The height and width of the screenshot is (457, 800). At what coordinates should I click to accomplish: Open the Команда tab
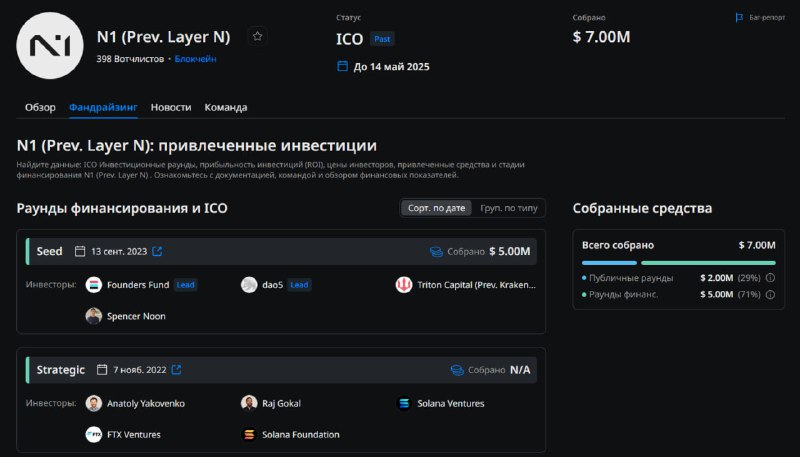click(226, 108)
